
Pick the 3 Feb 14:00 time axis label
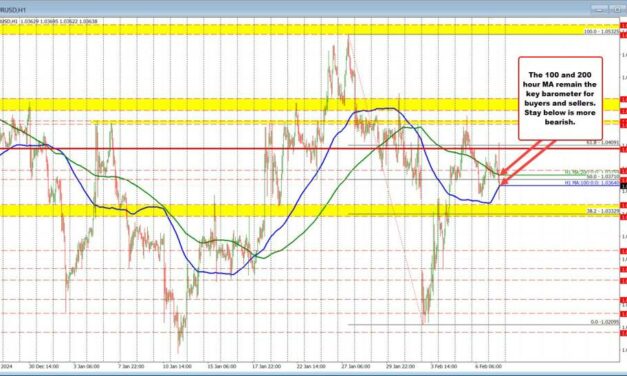(x=443, y=366)
